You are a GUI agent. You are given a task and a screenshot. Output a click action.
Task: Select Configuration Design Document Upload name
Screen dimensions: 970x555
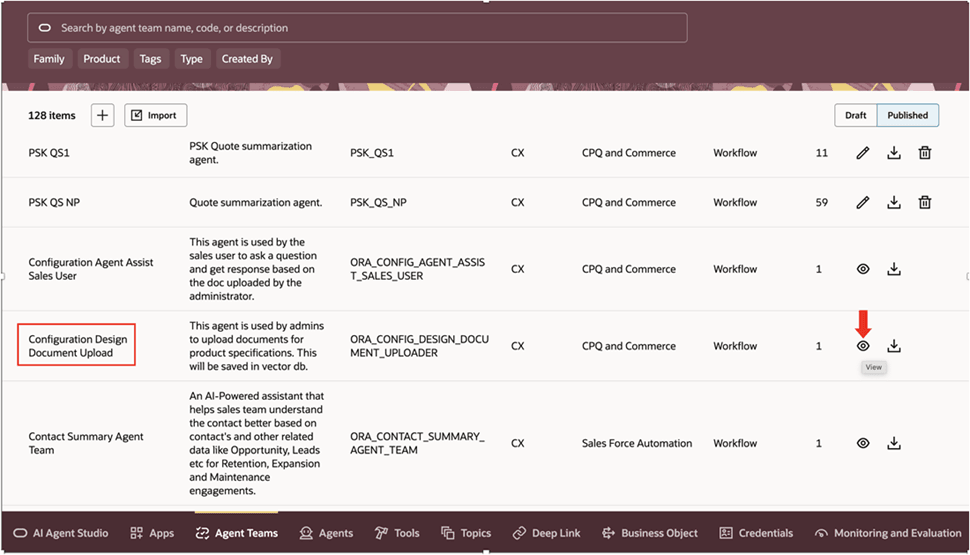(78, 346)
